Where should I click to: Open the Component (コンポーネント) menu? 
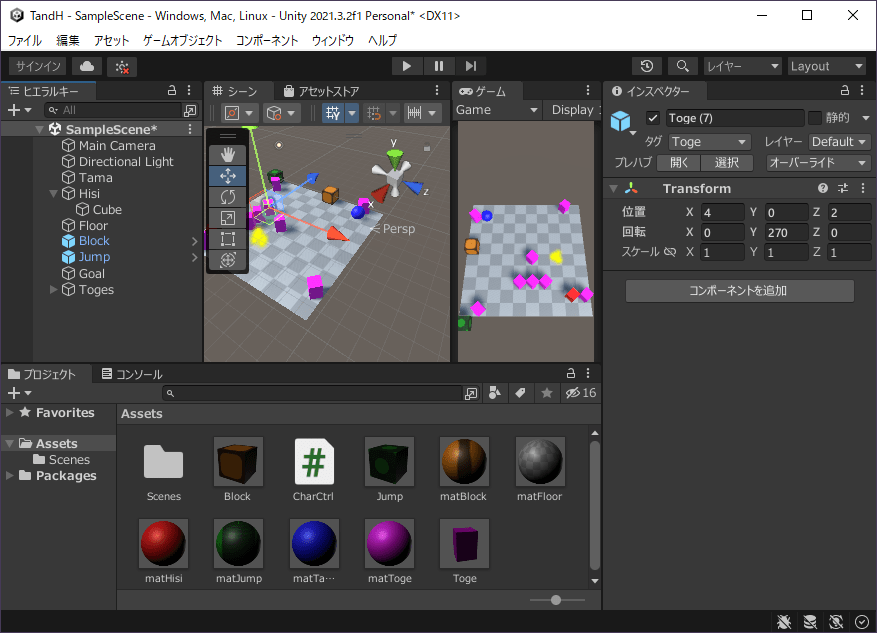click(x=267, y=40)
